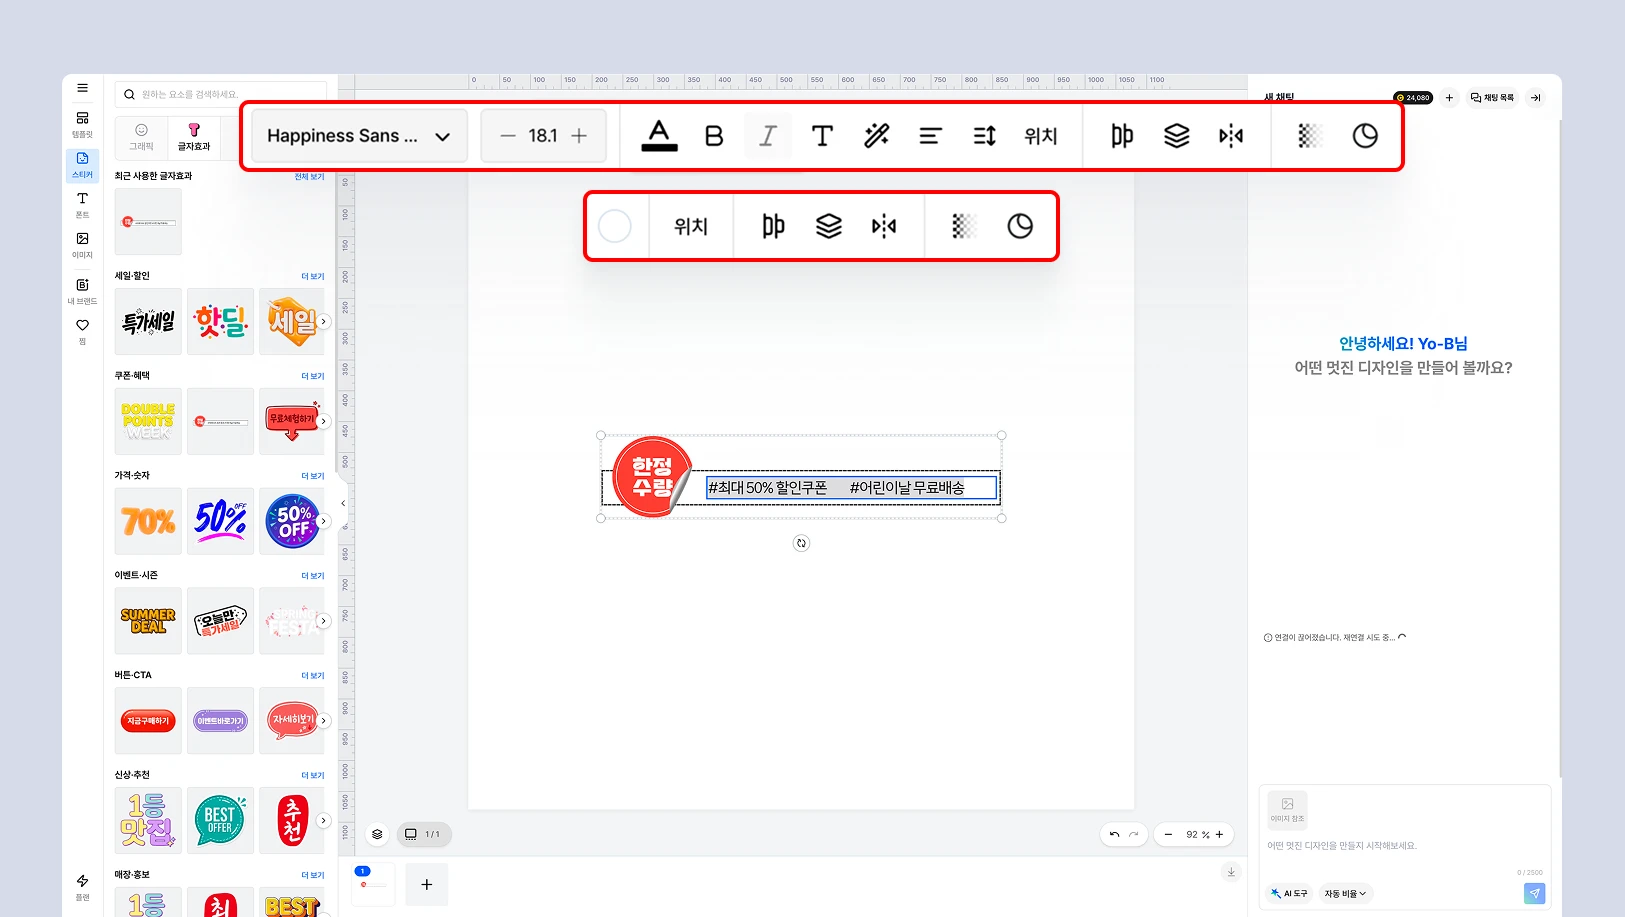Click 더 보기 for 세일·할인

pyautogui.click(x=313, y=276)
